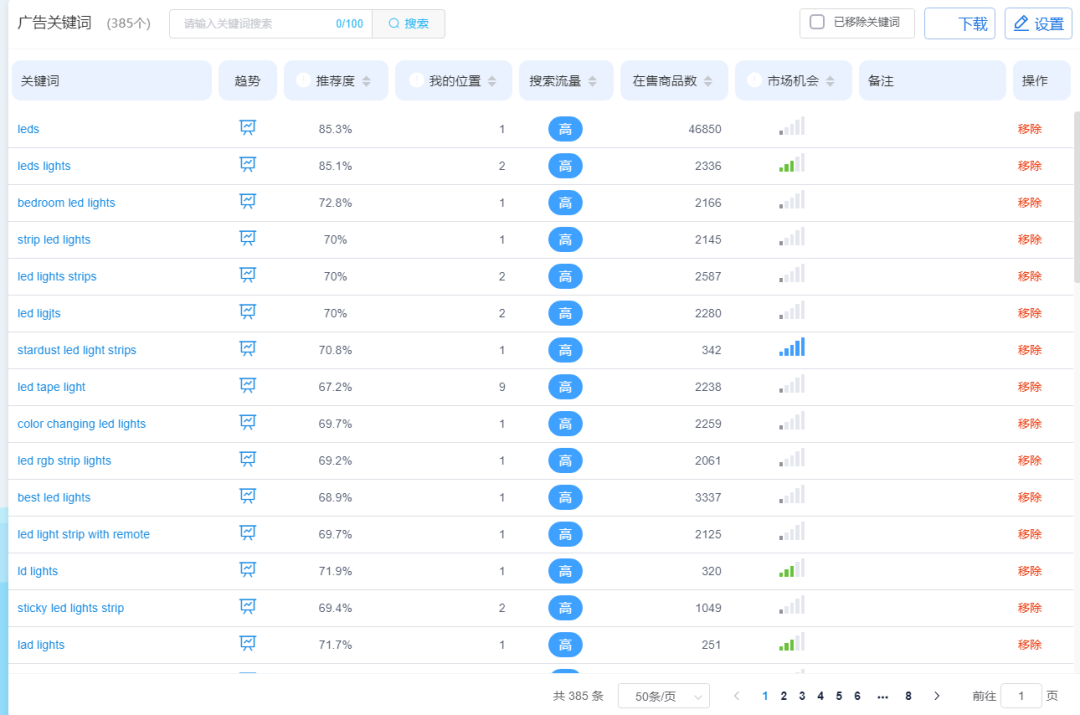Click the 高 badge for color changing led lights
1080x715 pixels.
[565, 422]
